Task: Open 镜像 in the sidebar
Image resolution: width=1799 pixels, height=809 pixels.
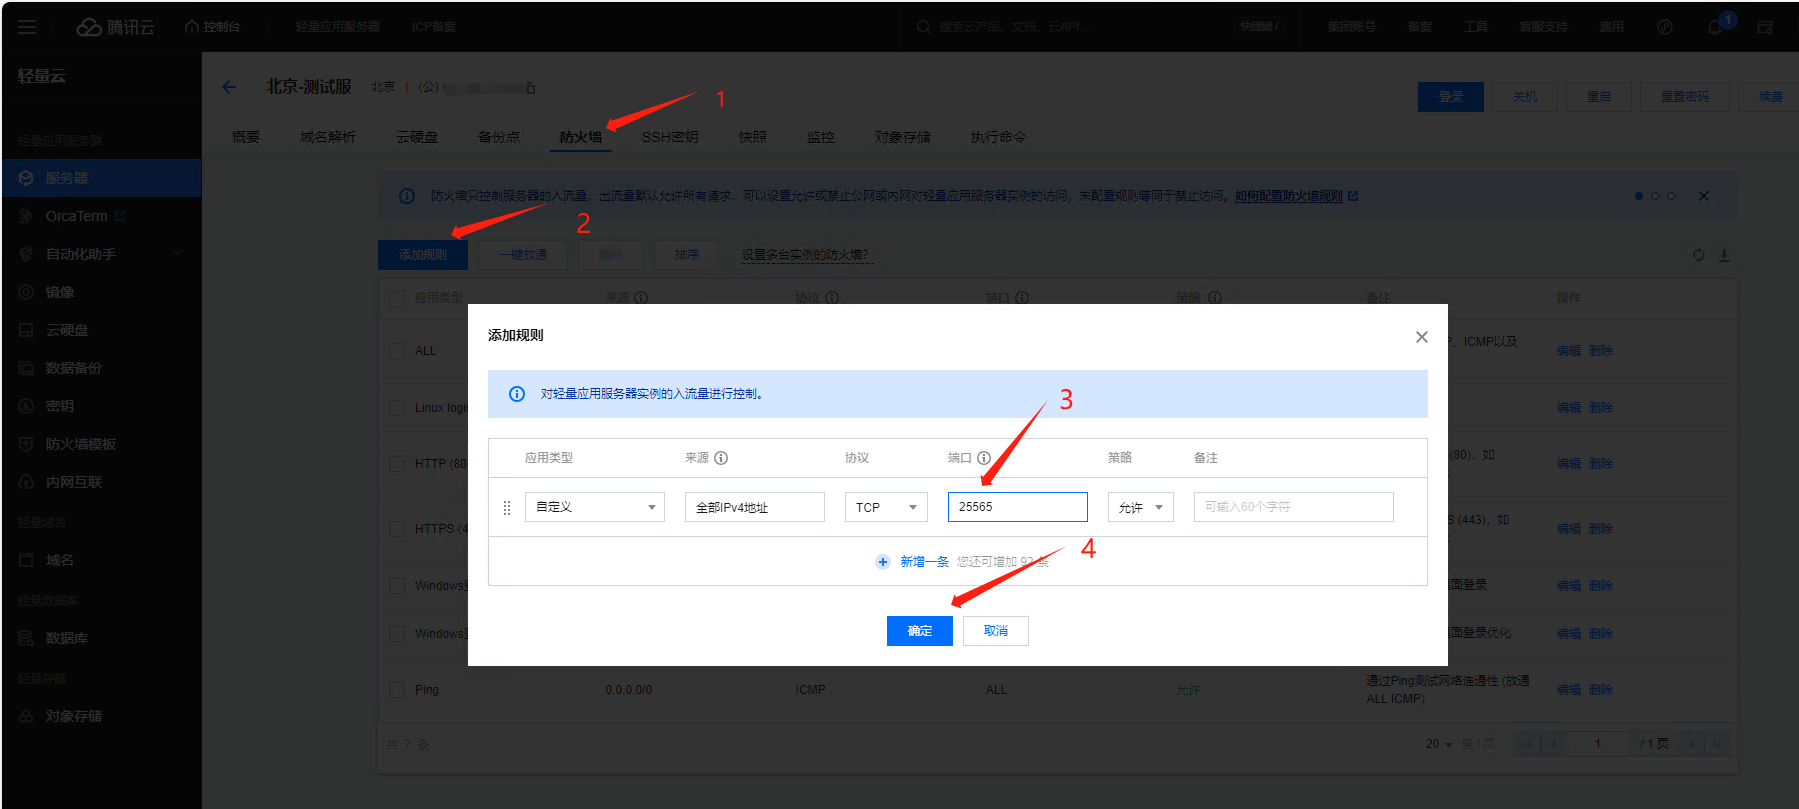Action: [x=60, y=292]
